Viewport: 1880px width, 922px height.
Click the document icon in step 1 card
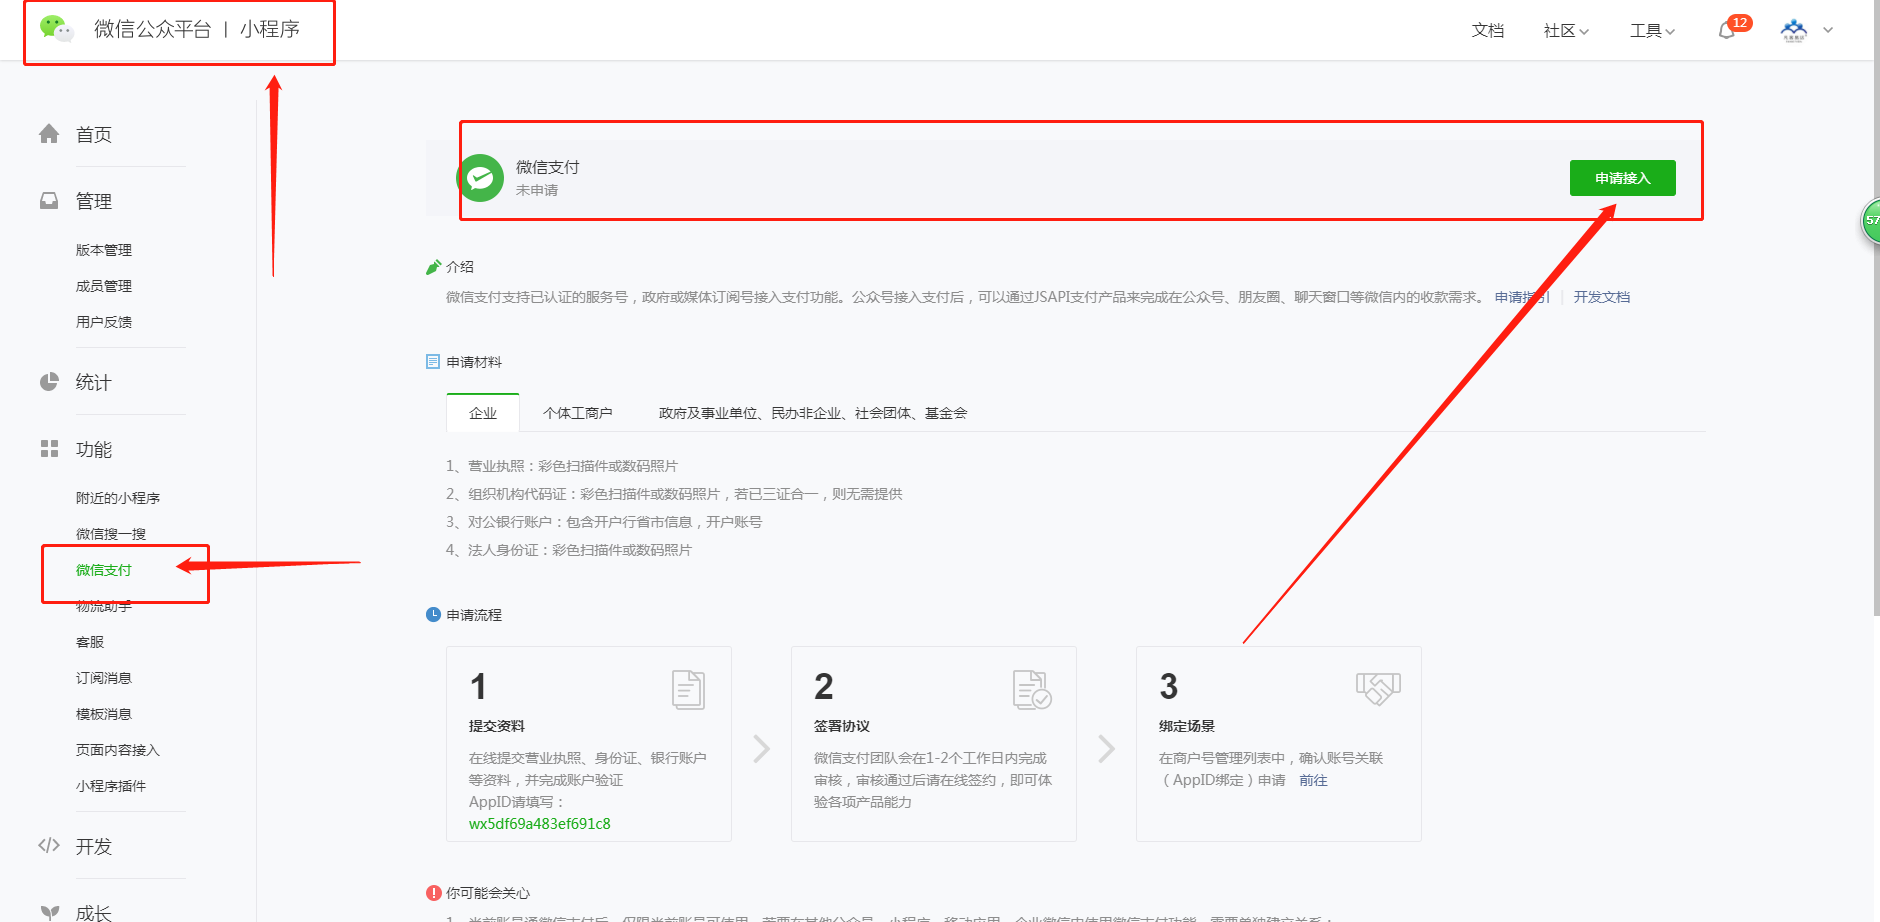coord(688,689)
